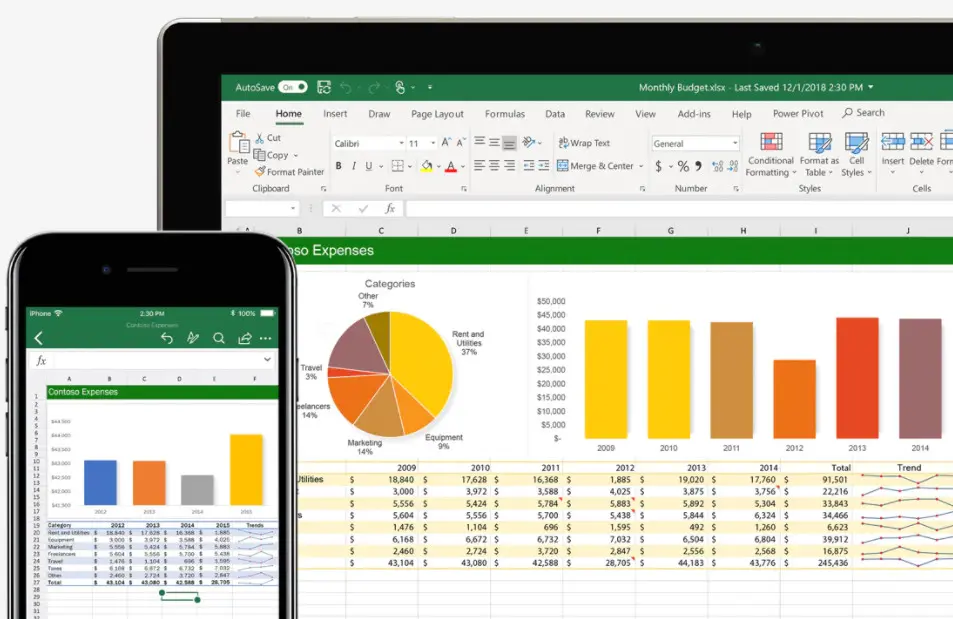Toggle italic formatting
The width and height of the screenshot is (953, 619).
(353, 166)
